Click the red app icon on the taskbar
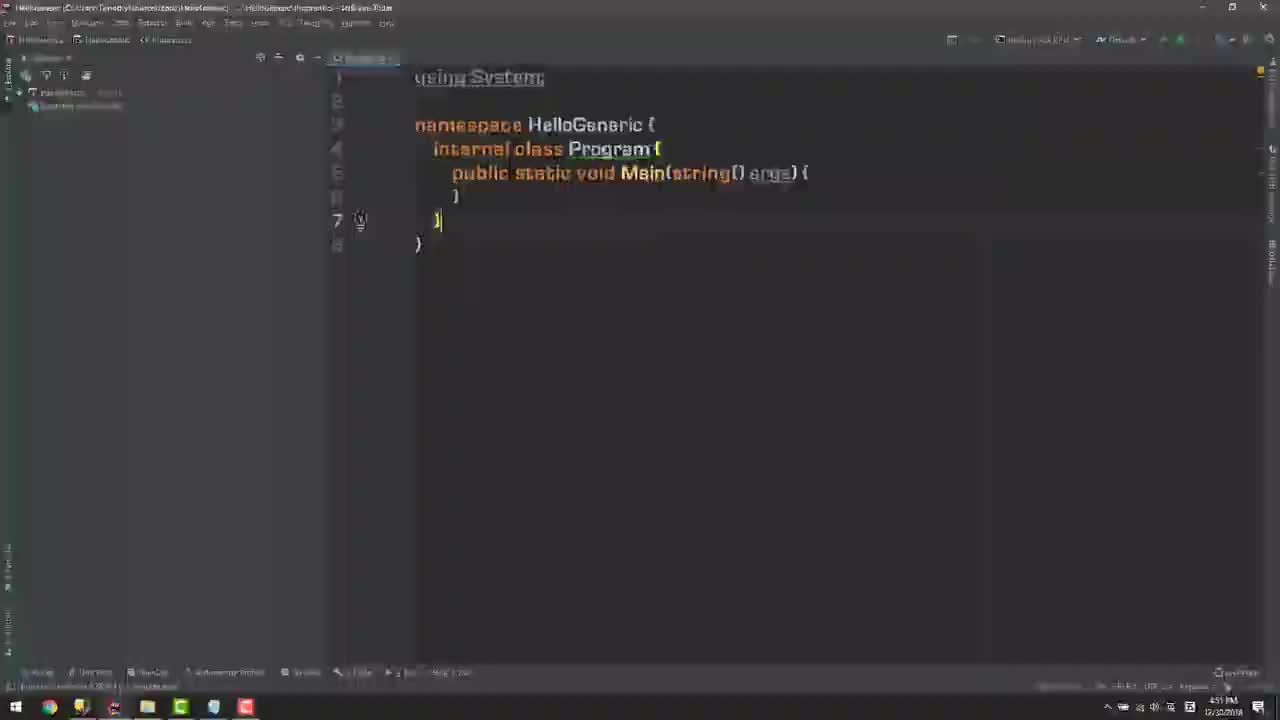Viewport: 1280px width, 720px height. (245, 707)
